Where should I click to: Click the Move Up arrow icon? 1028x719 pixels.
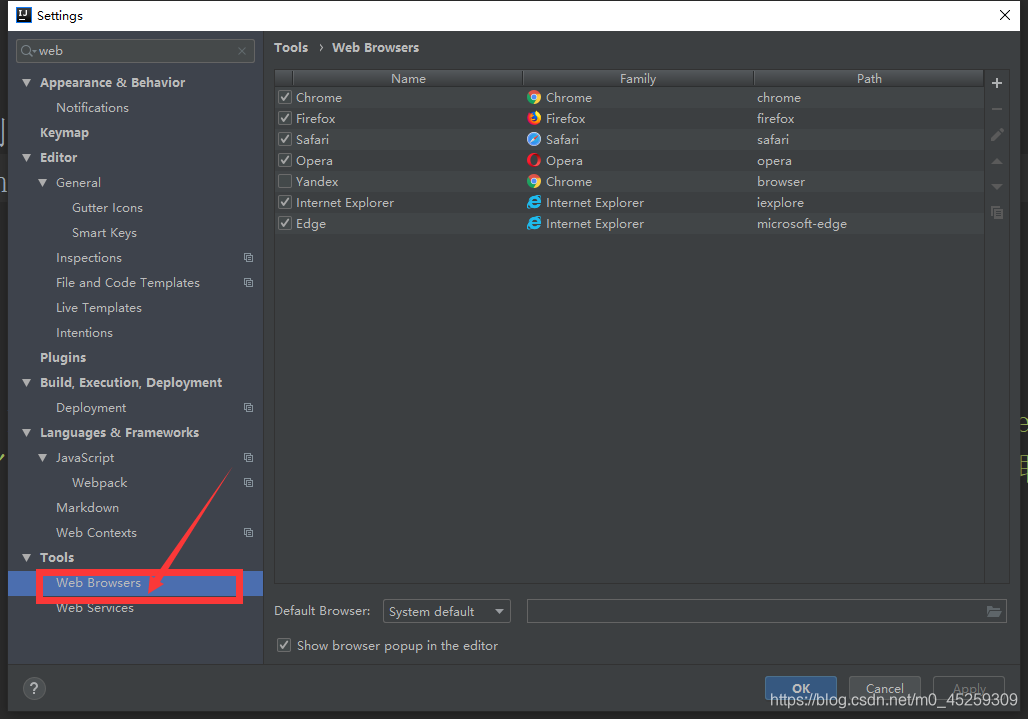click(997, 161)
